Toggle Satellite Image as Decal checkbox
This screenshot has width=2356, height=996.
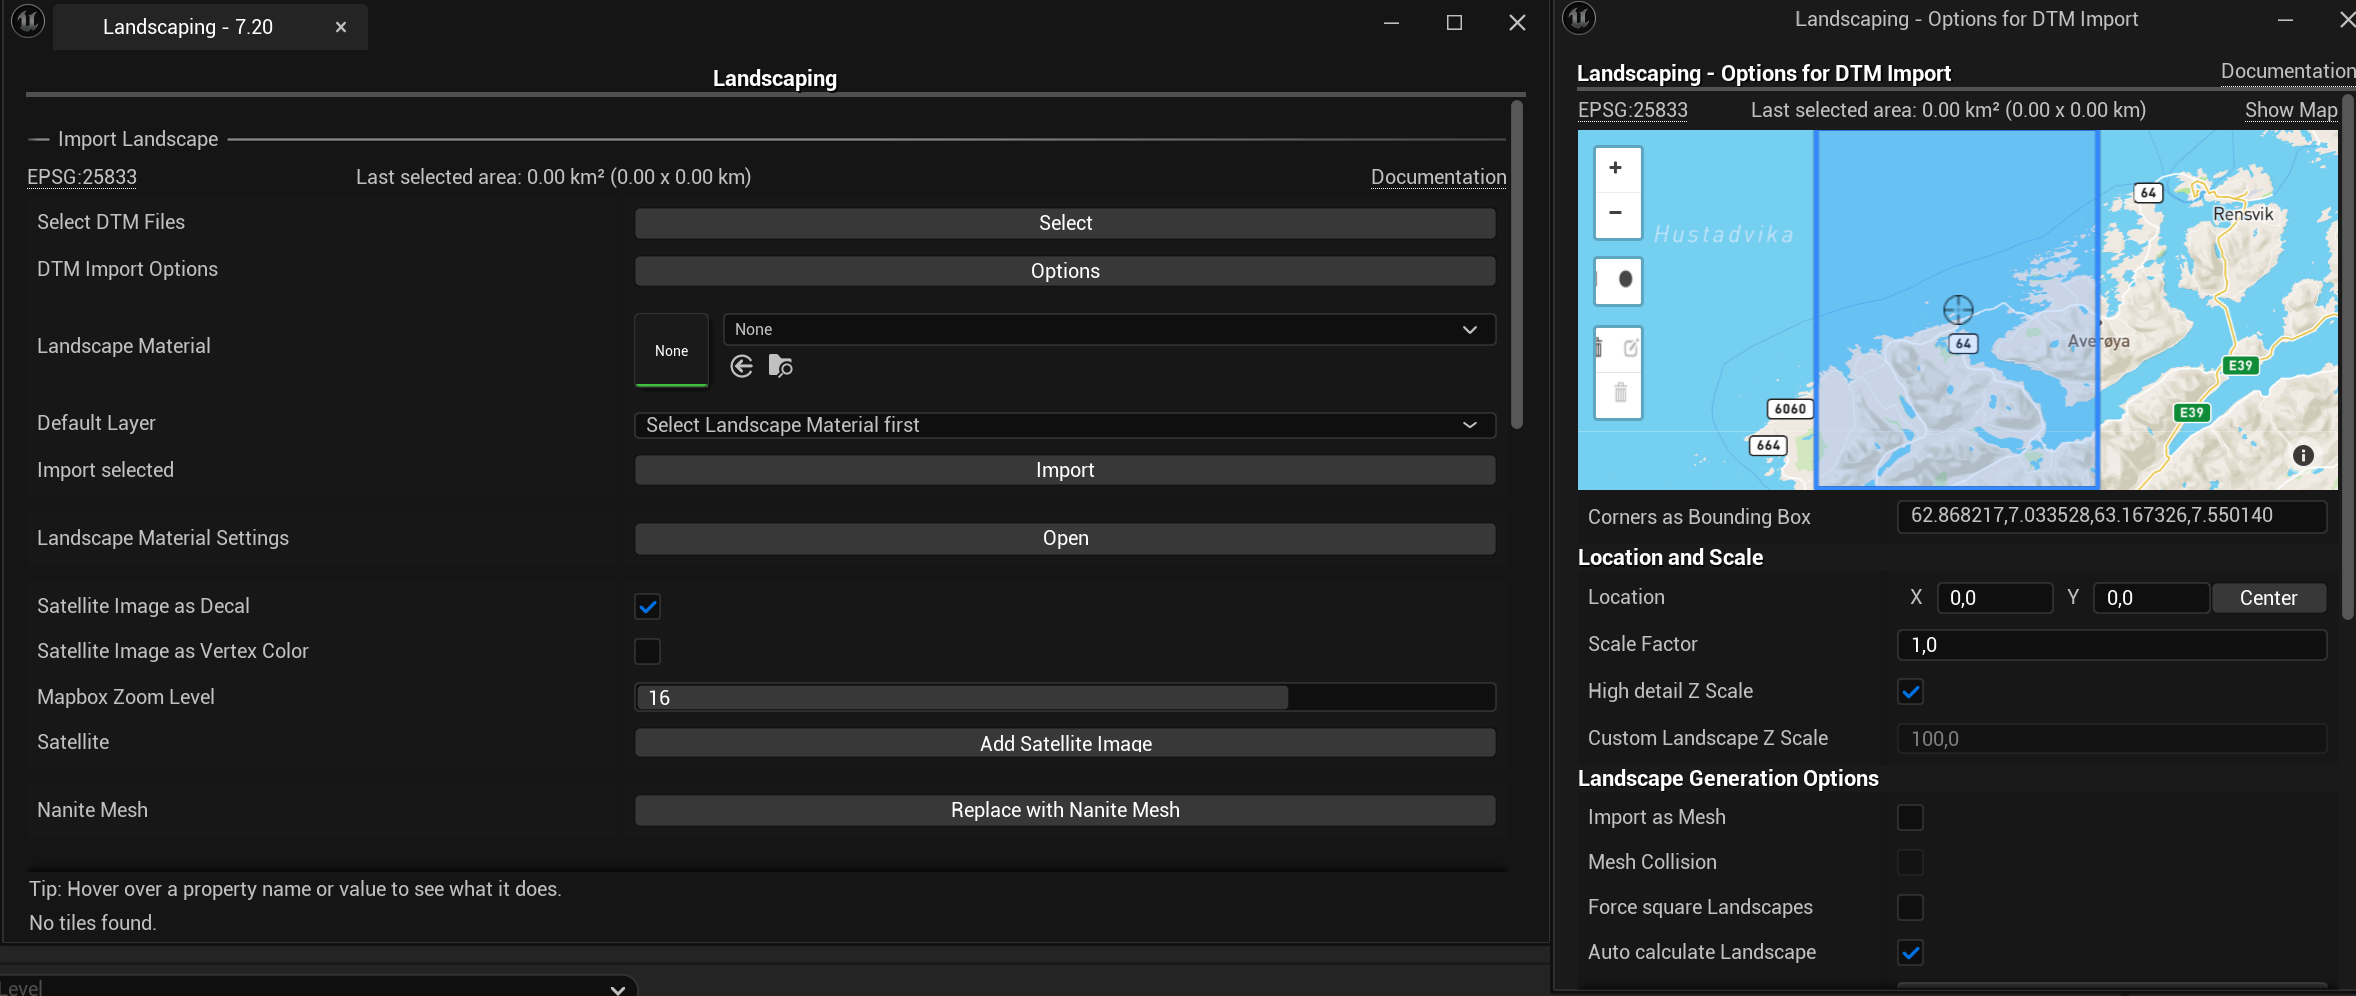point(647,607)
